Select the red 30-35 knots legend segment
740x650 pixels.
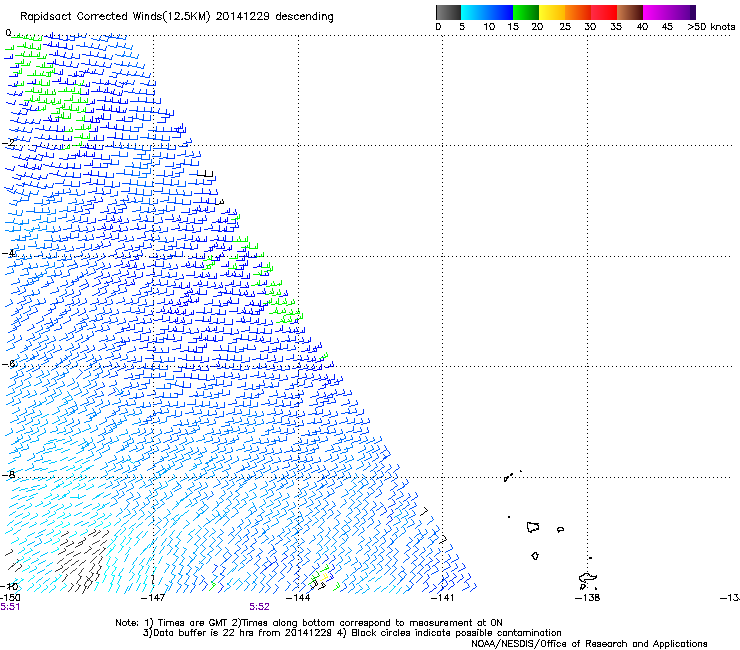click(x=604, y=12)
